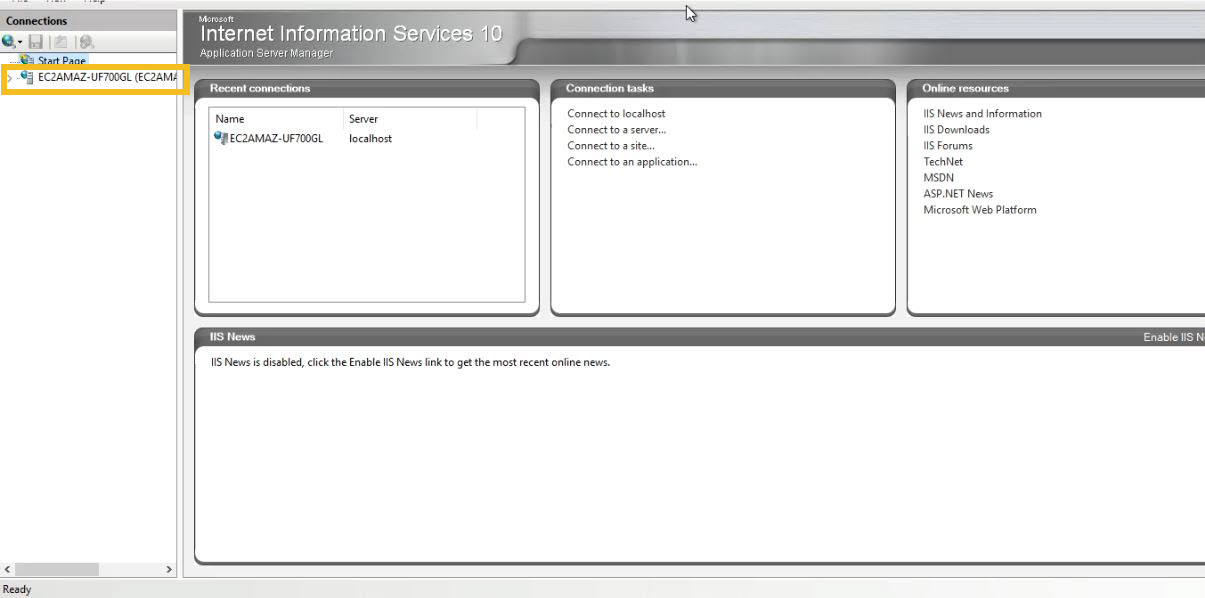The width and height of the screenshot is (1205, 598).
Task: Click the Create New Connection globe icon
Action: 8,41
